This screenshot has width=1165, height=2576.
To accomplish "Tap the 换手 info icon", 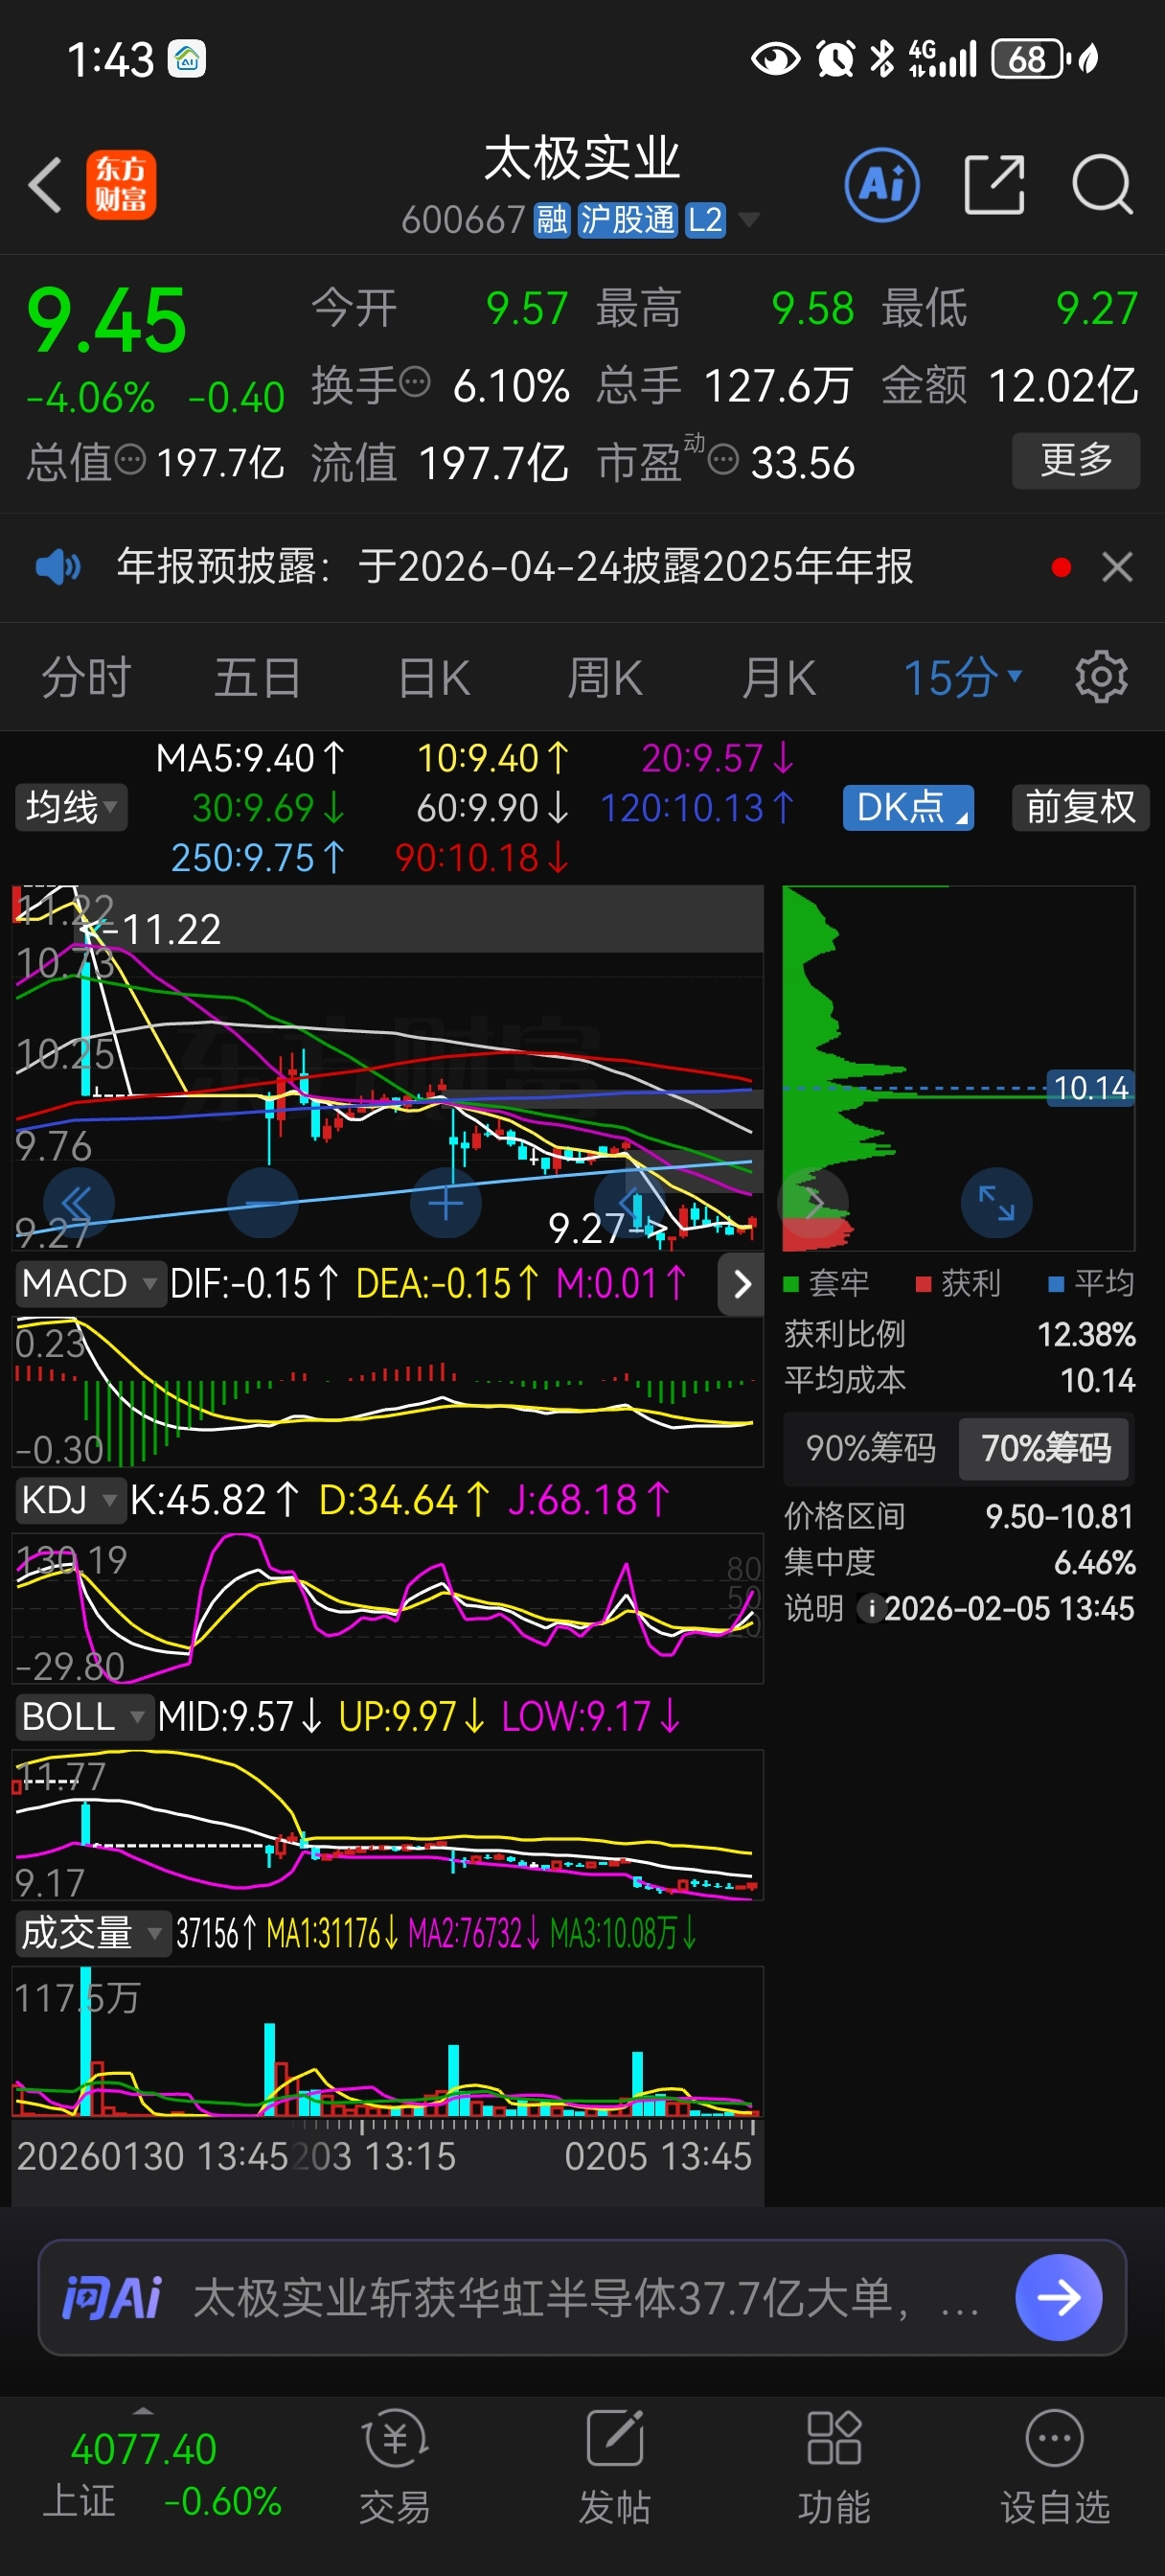I will (x=415, y=381).
